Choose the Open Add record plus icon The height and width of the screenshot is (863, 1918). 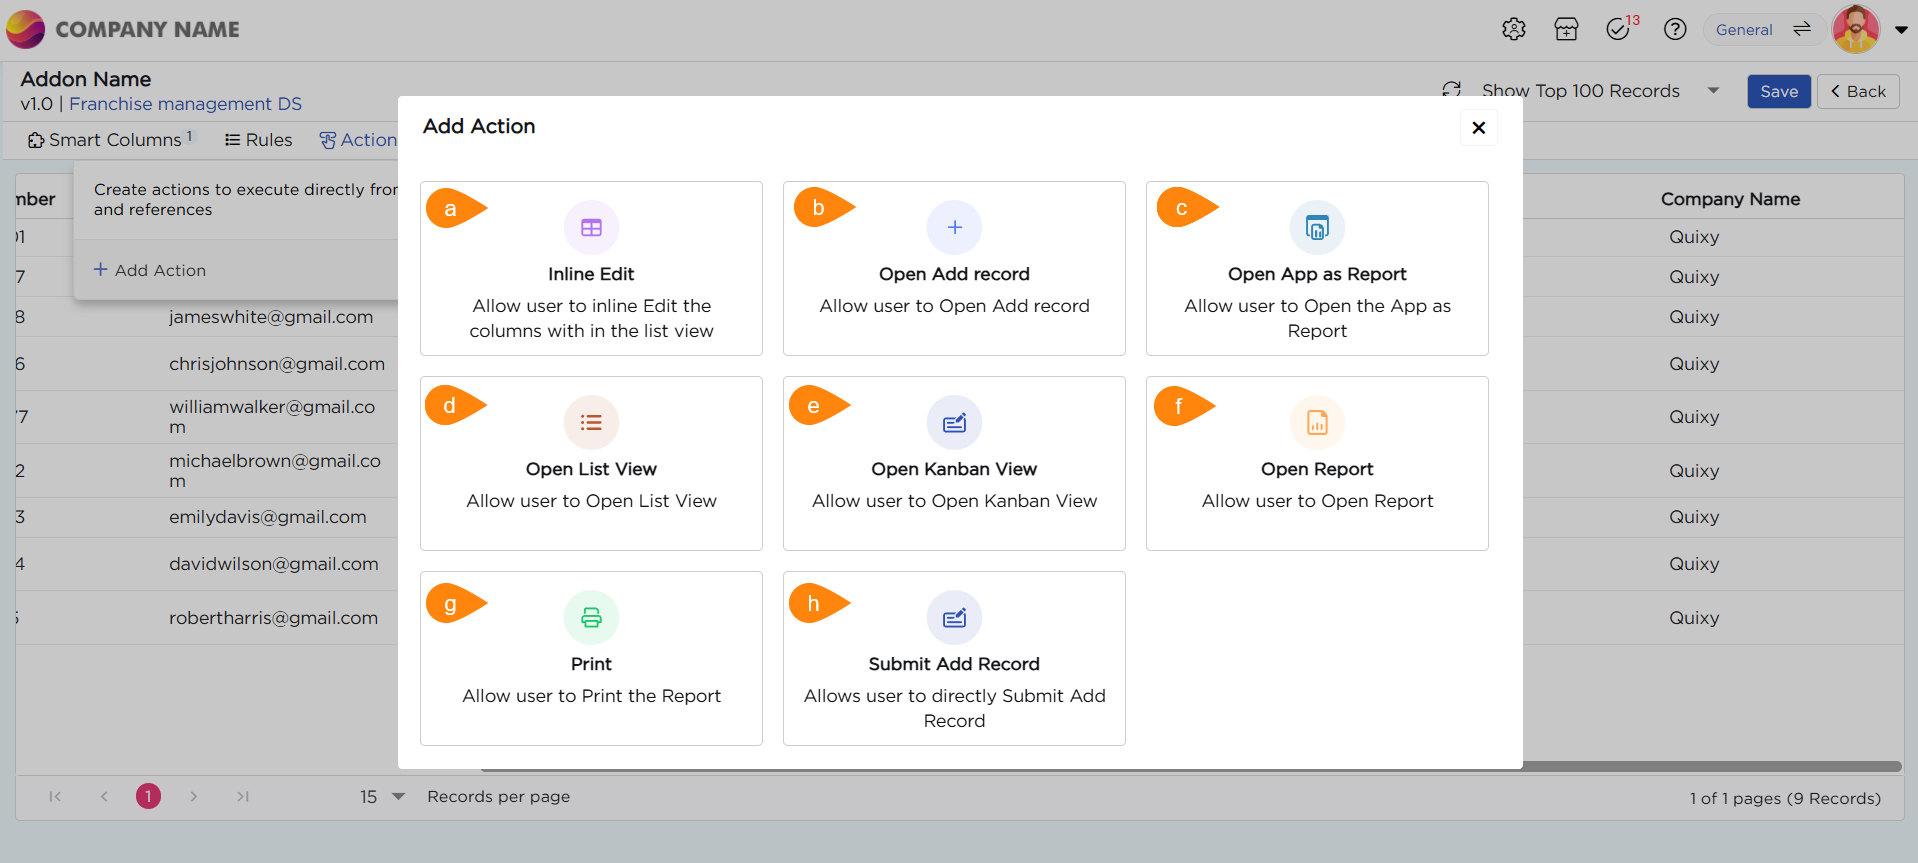(954, 228)
